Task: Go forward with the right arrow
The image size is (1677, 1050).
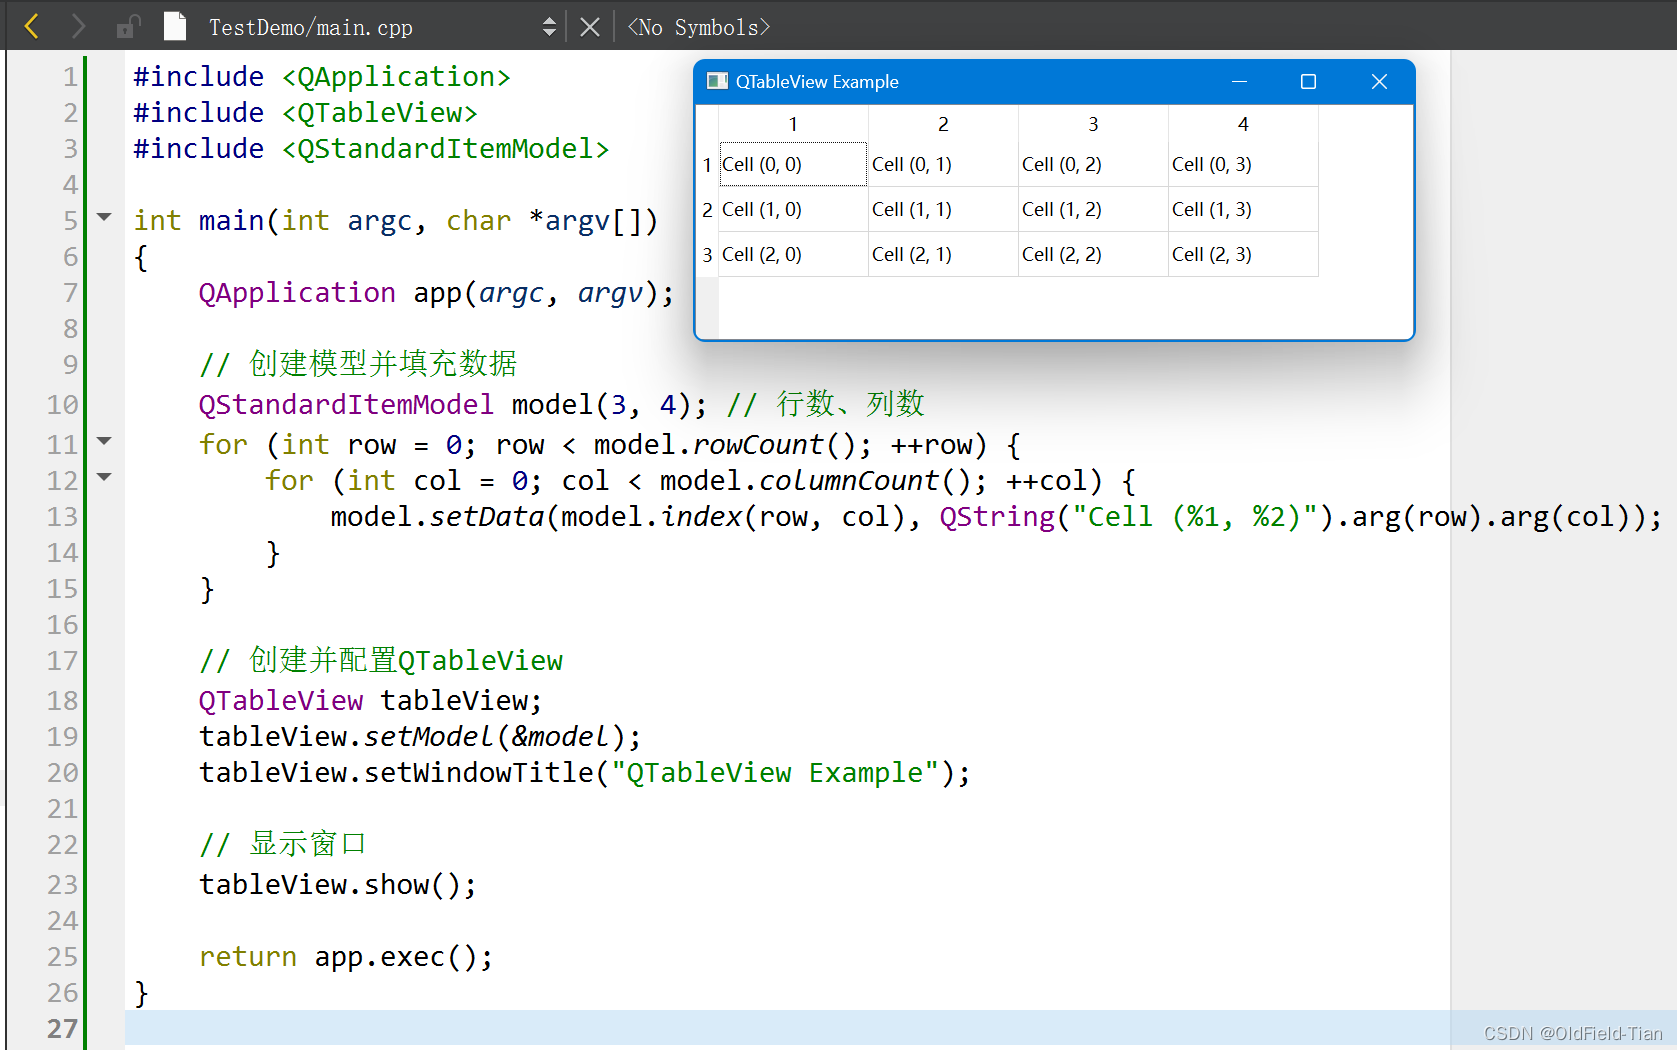Action: pyautogui.click(x=78, y=27)
